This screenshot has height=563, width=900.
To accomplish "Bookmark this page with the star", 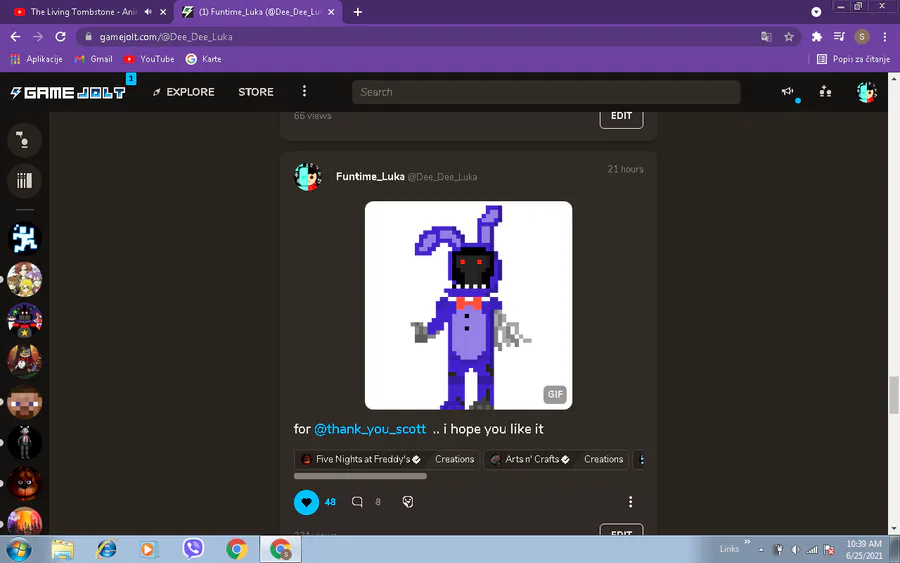I will [x=789, y=37].
